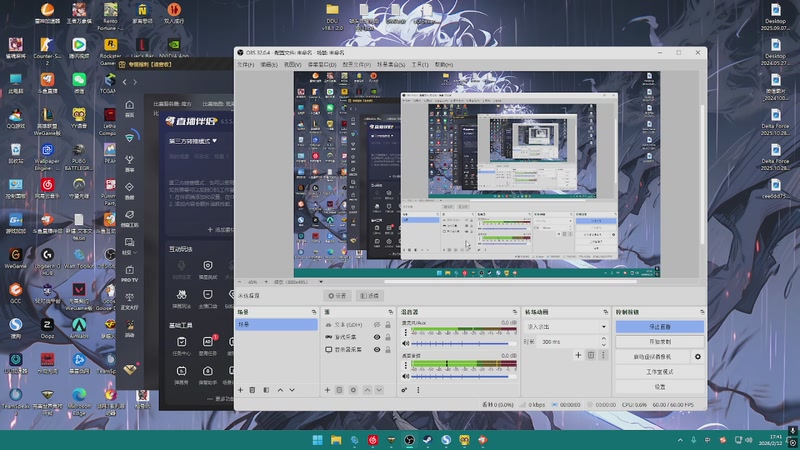Image resolution: width=800 pixels, height=450 pixels.
Task: Open OBS Studio from the taskbar
Action: [x=409, y=440]
